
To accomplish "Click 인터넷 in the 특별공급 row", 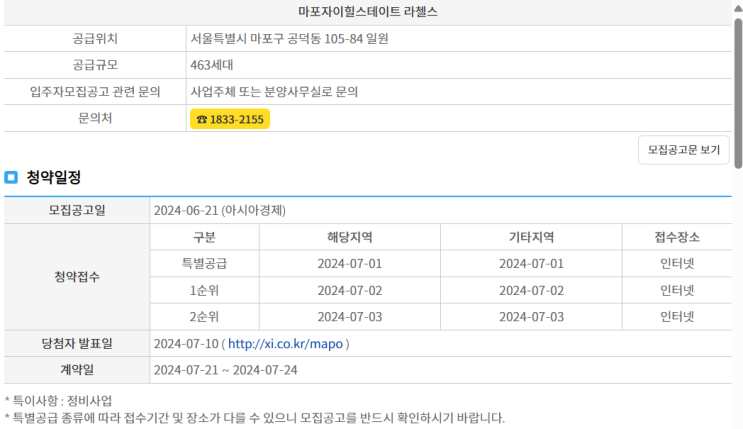I will [677, 264].
